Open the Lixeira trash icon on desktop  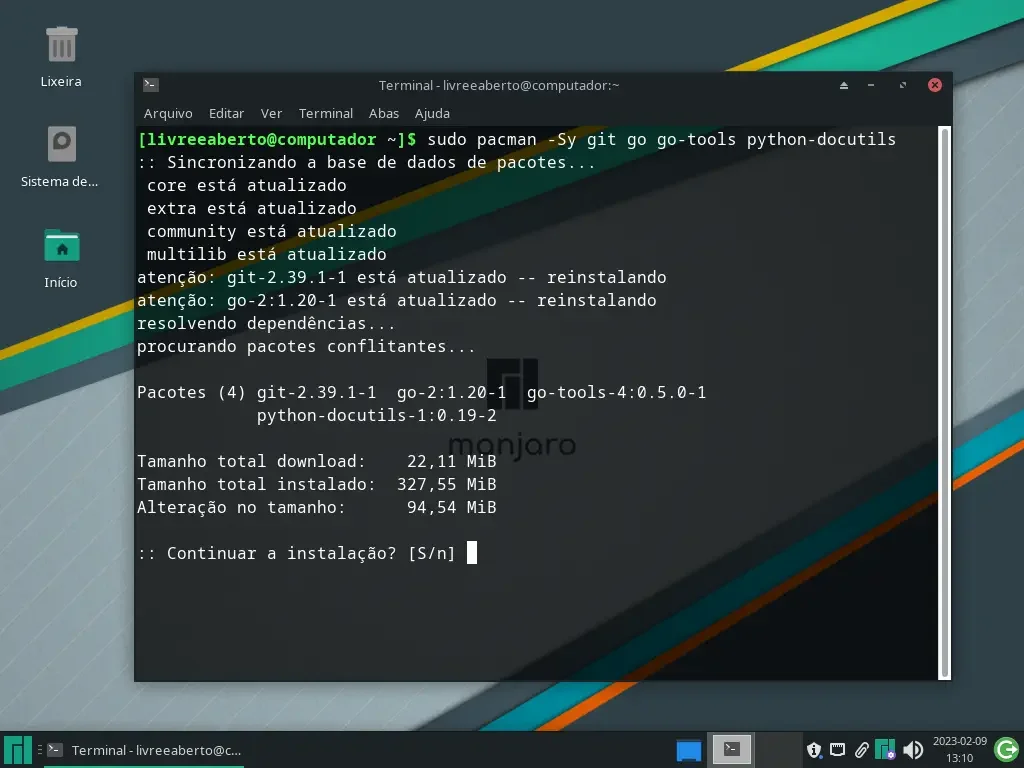click(61, 44)
